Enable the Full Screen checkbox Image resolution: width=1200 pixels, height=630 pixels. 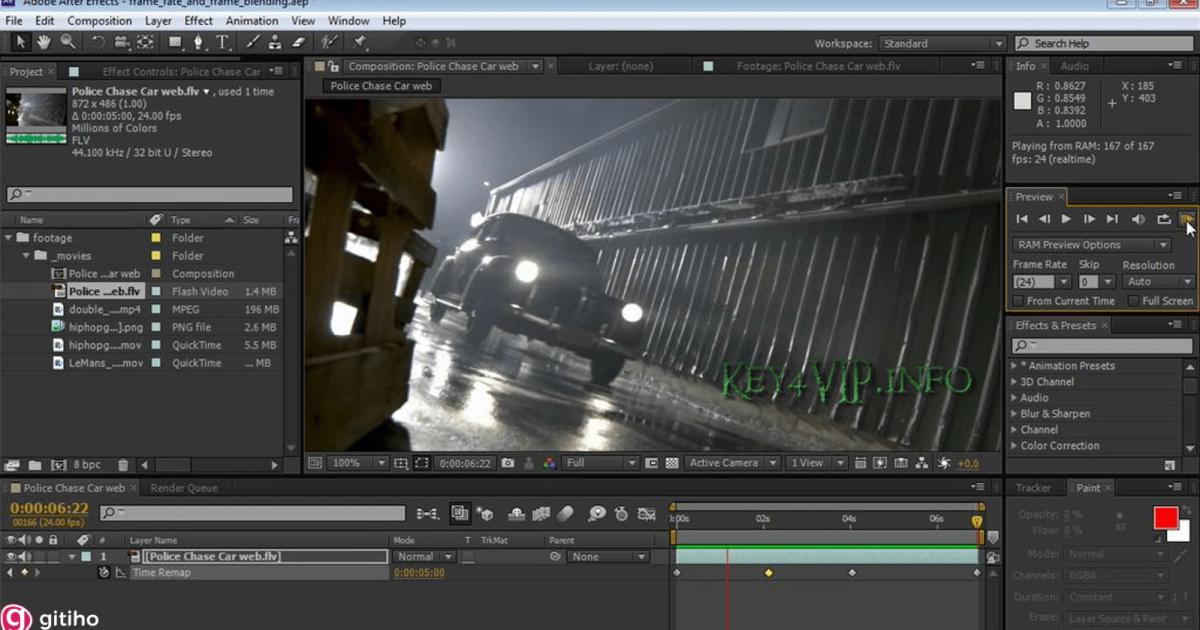pyautogui.click(x=1134, y=301)
